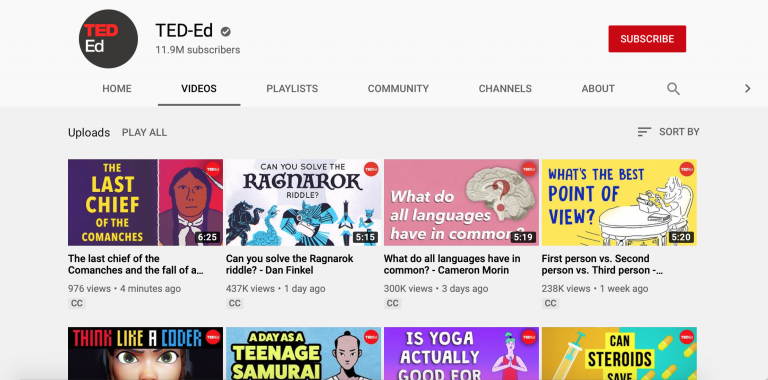The width and height of the screenshot is (768, 380).
Task: Select the Channels tab
Action: [x=505, y=89]
